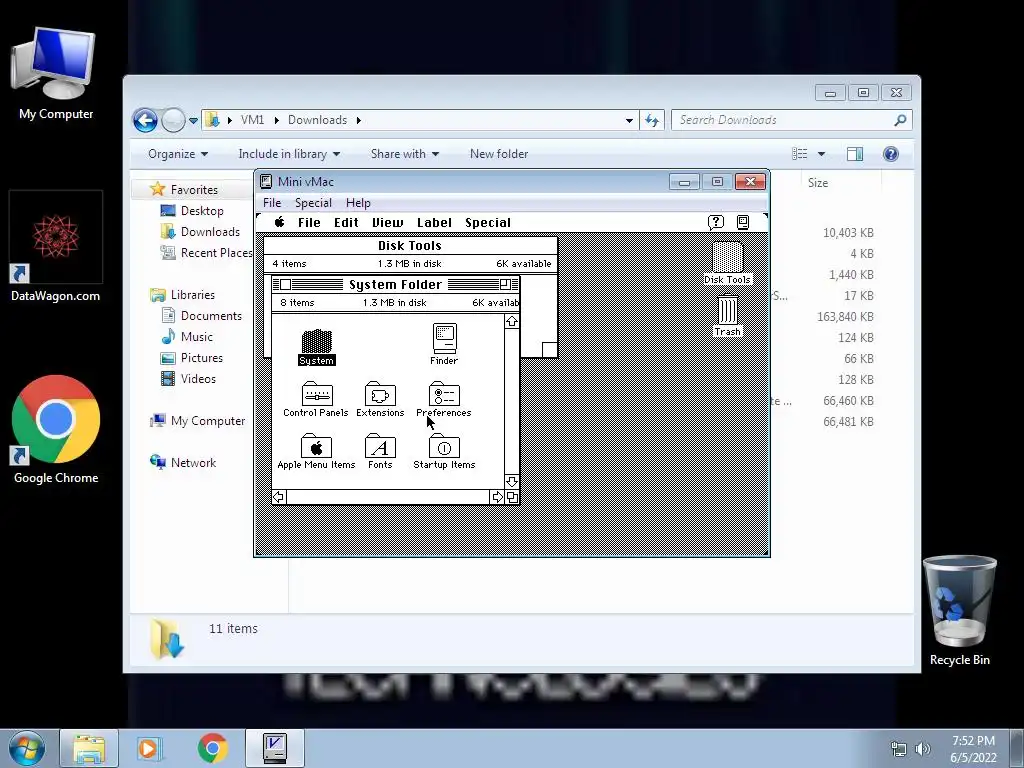Click the System Folder scroll up arrow
This screenshot has height=768, width=1024.
click(x=512, y=321)
